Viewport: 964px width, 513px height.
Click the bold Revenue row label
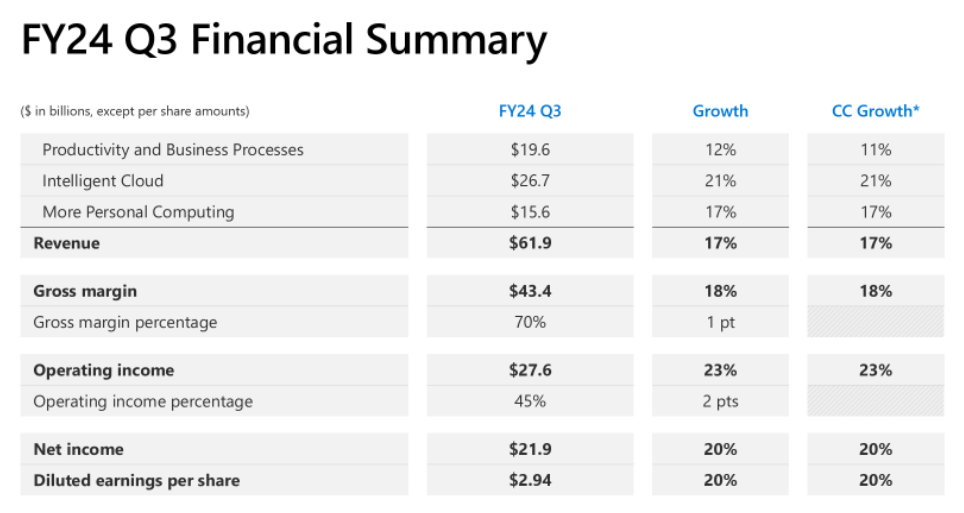(x=67, y=243)
